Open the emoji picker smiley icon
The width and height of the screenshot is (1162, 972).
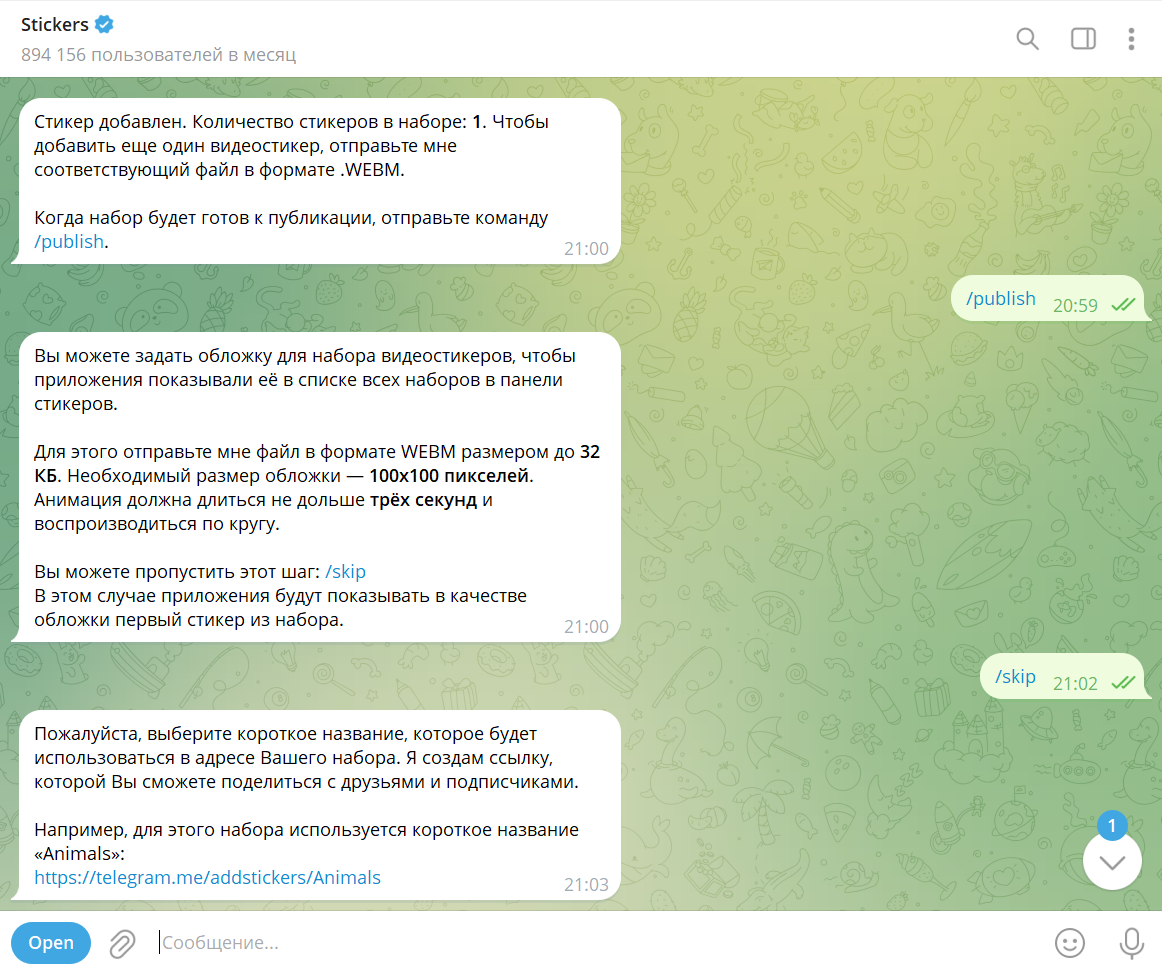[x=1069, y=943]
